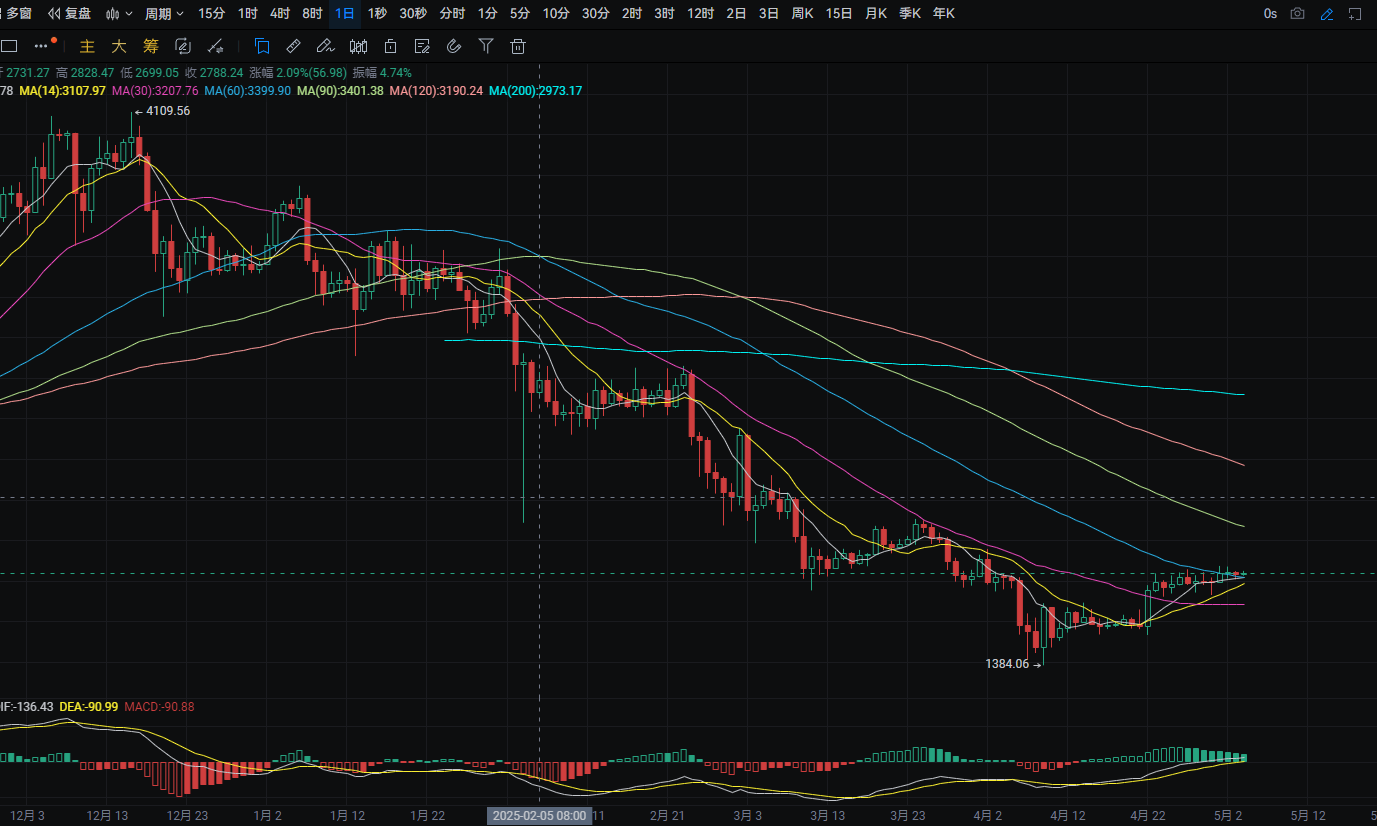This screenshot has width=1377, height=826.
Task: Select the freehand pen drawing tool
Action: coord(324,46)
